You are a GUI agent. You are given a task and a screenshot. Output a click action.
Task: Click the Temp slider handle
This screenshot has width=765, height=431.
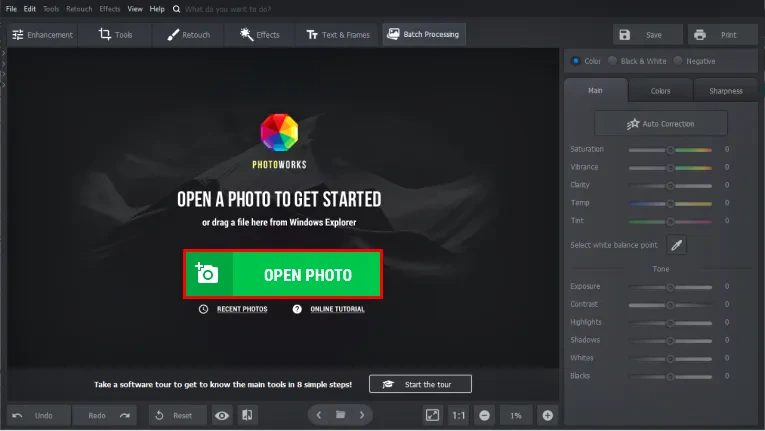(670, 204)
